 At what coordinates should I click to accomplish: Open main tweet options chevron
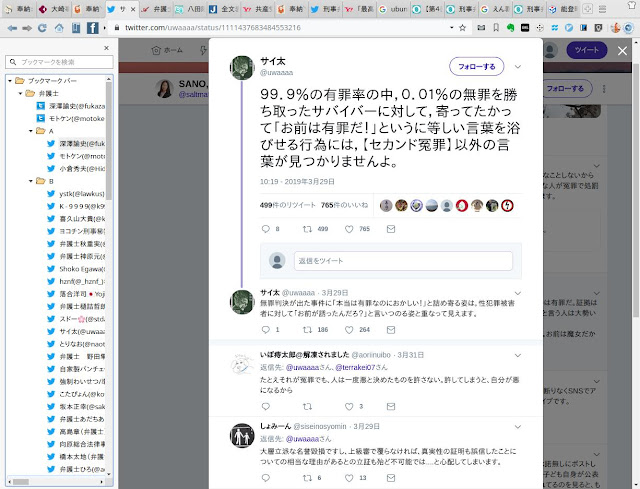click(x=518, y=67)
